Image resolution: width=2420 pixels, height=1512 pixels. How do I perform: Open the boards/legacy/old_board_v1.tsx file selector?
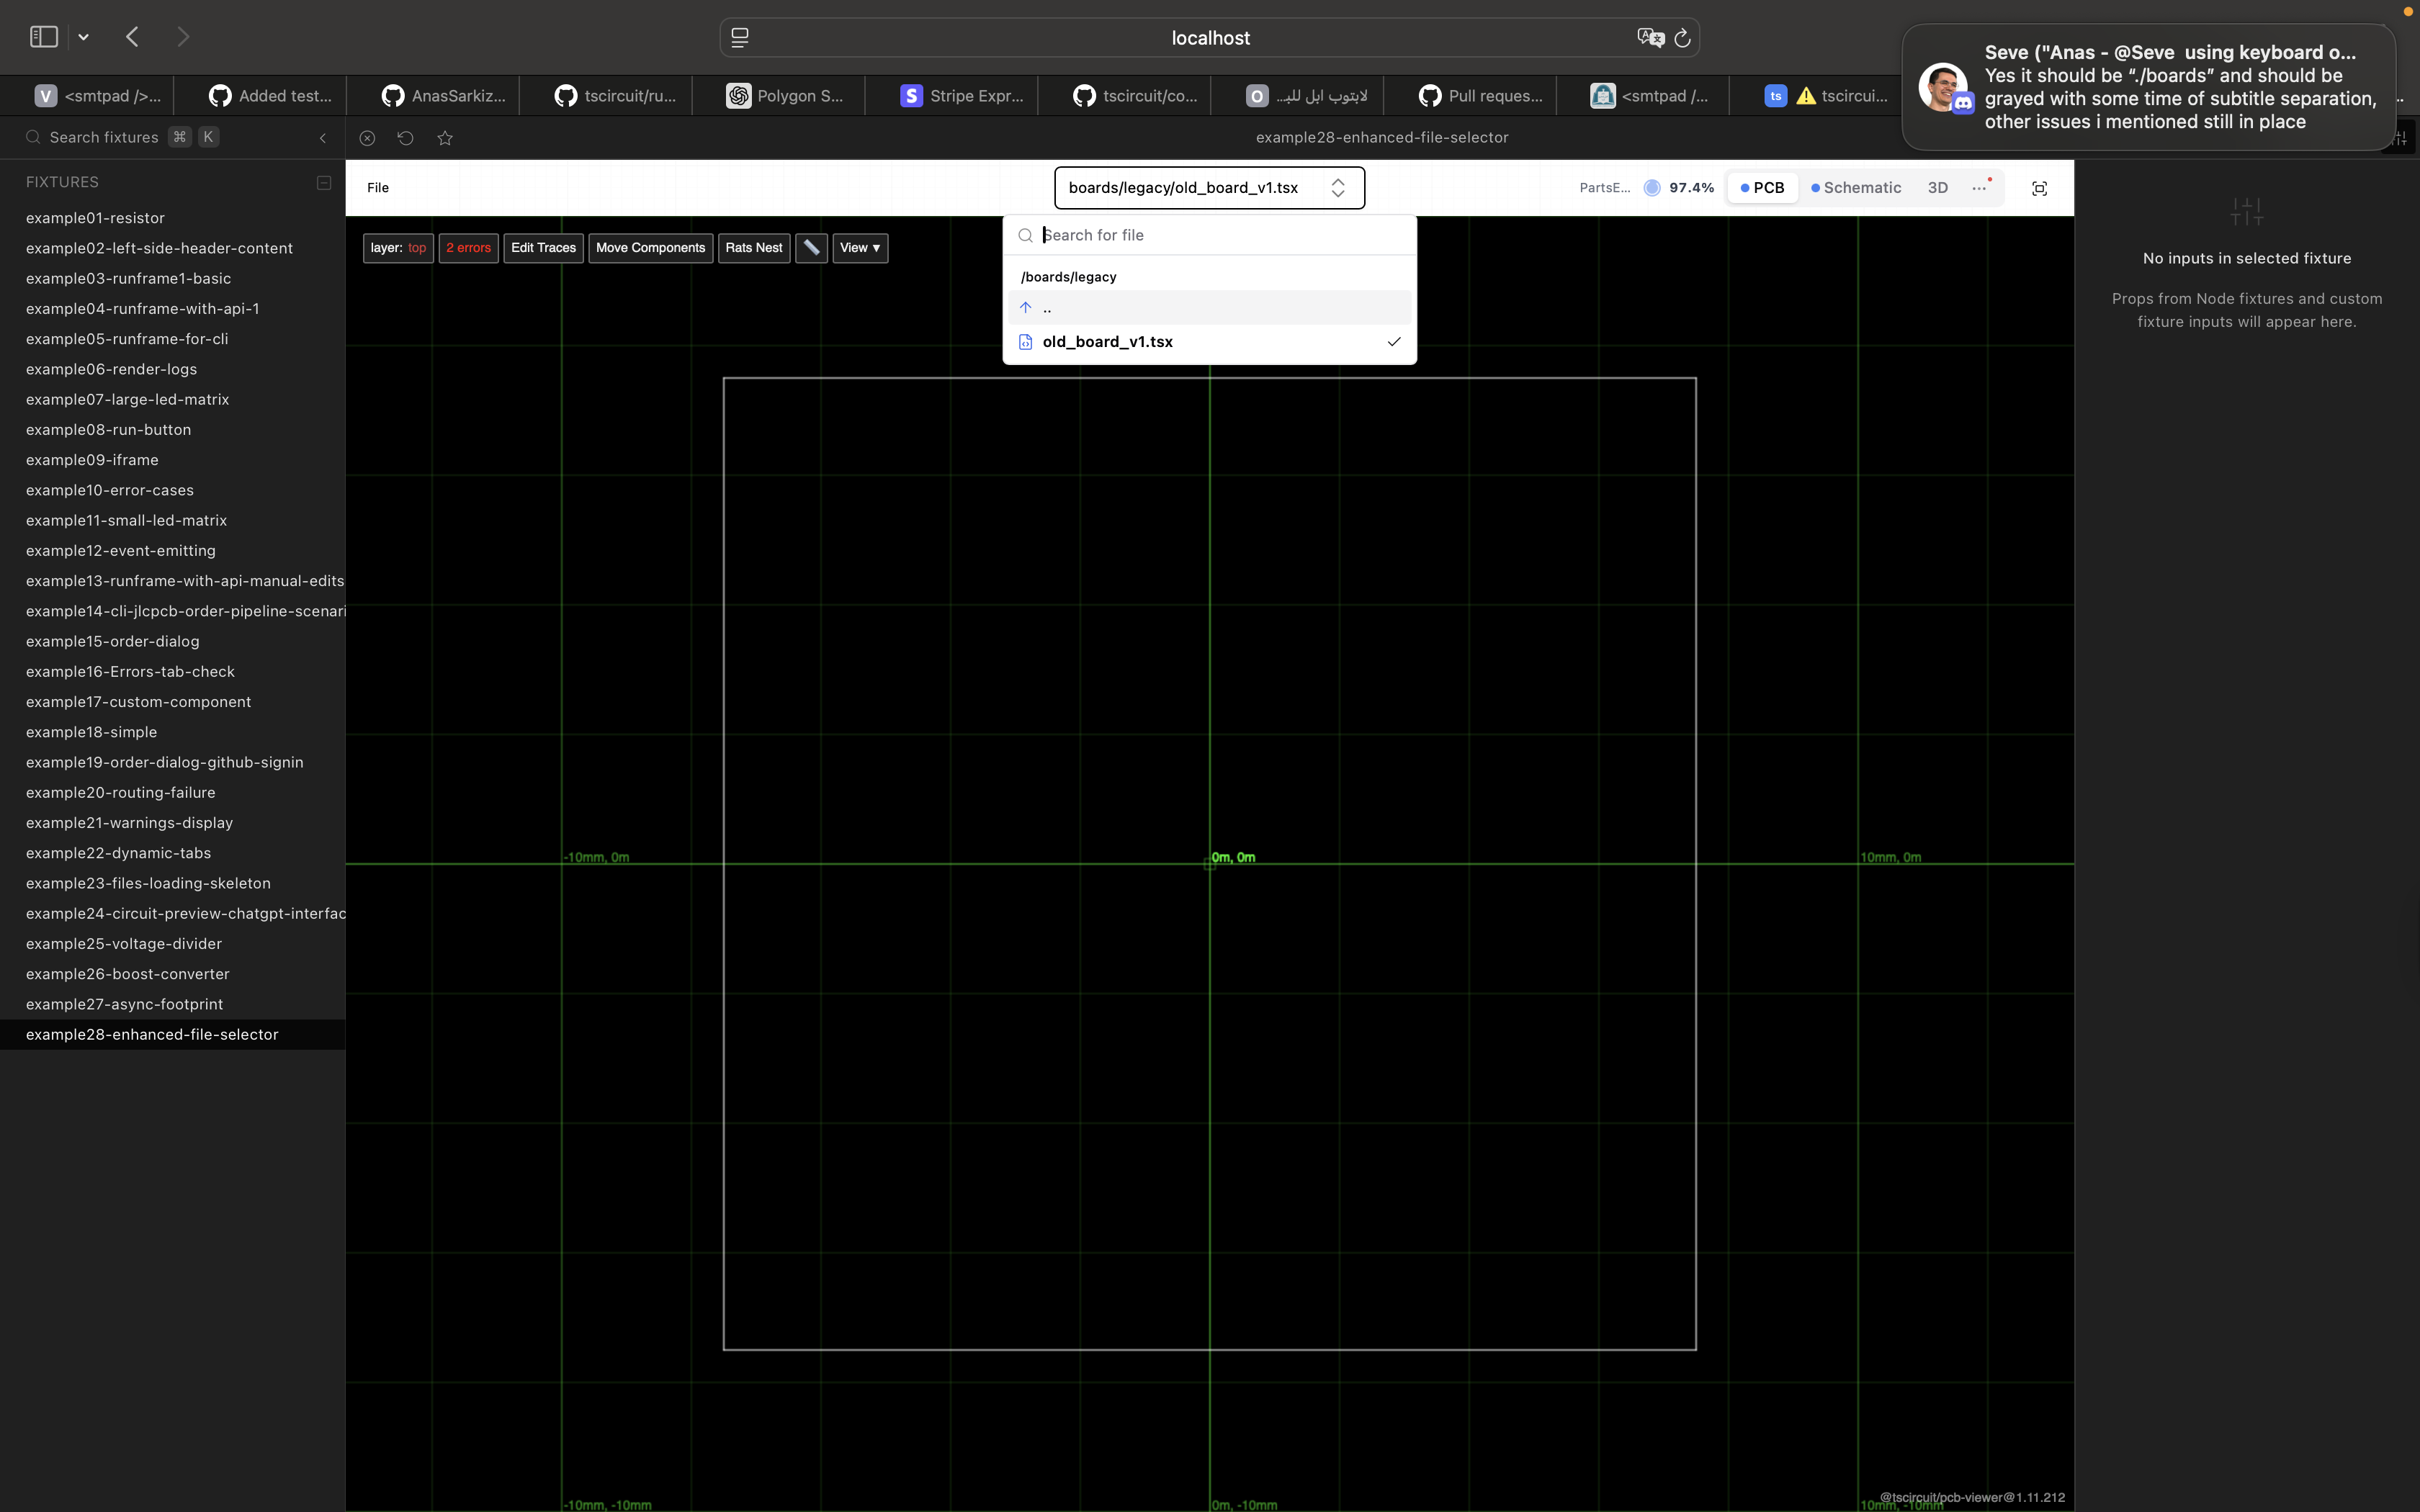click(x=1208, y=188)
